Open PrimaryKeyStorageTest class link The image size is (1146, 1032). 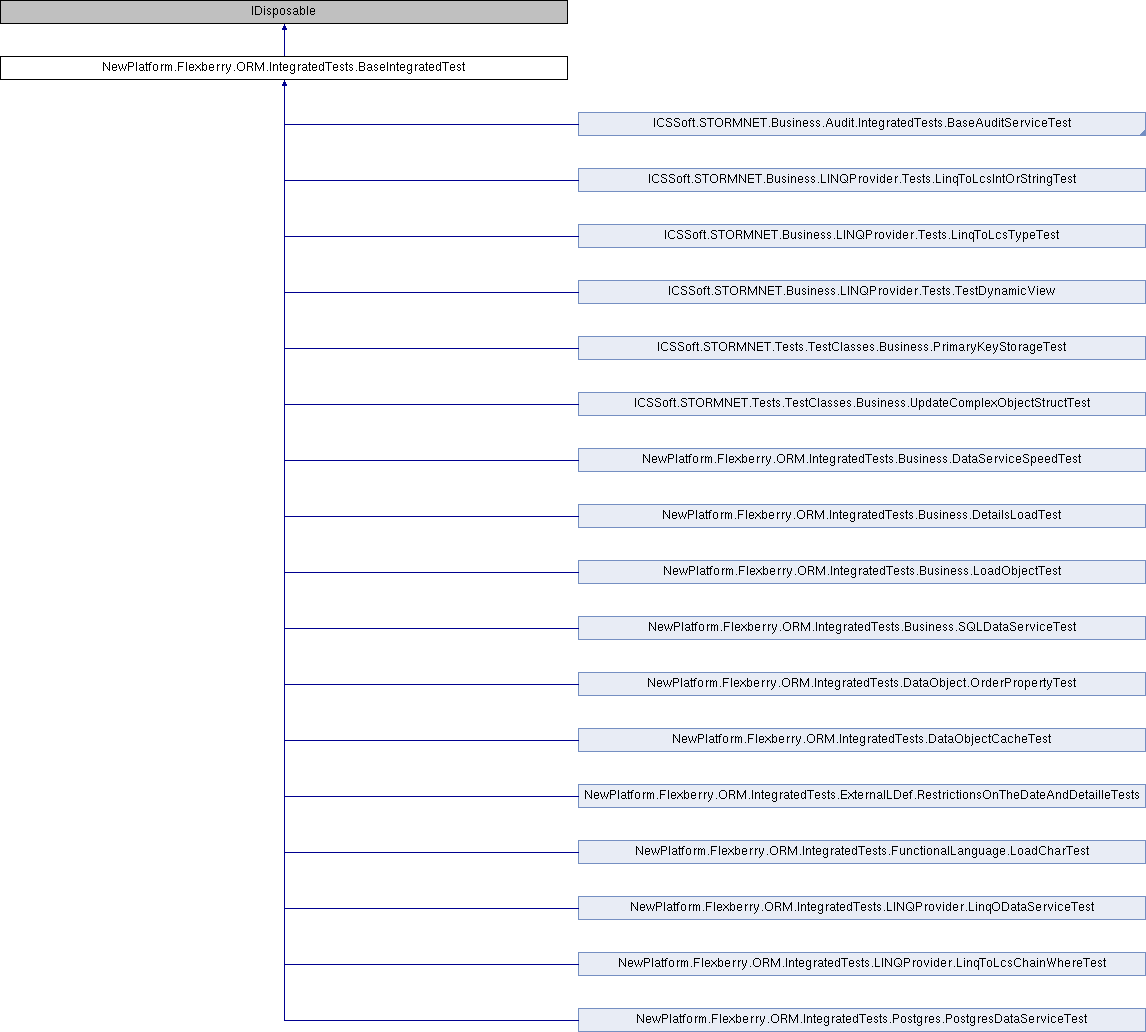pos(862,348)
